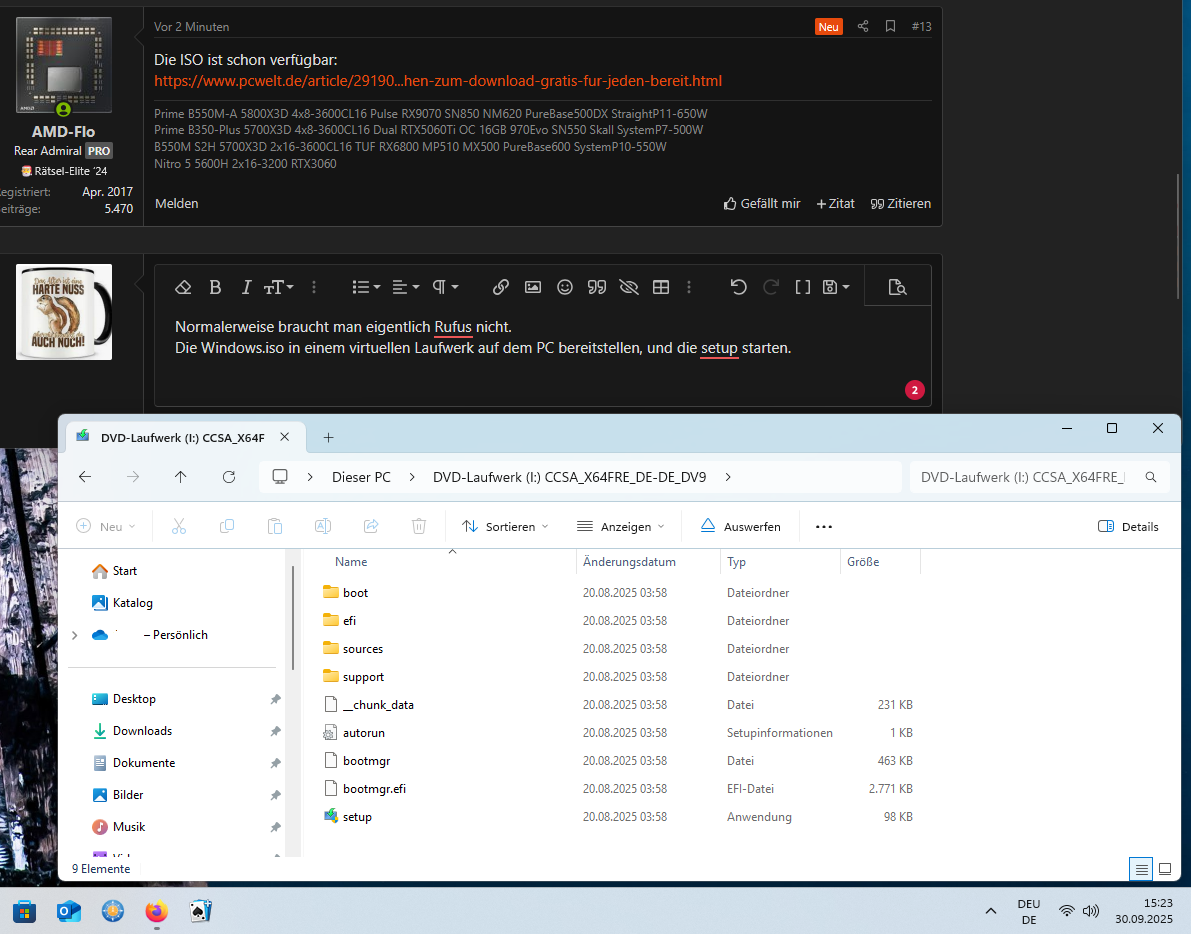Click Auswerfen to eject the drive
This screenshot has height=934, width=1191.
click(741, 526)
